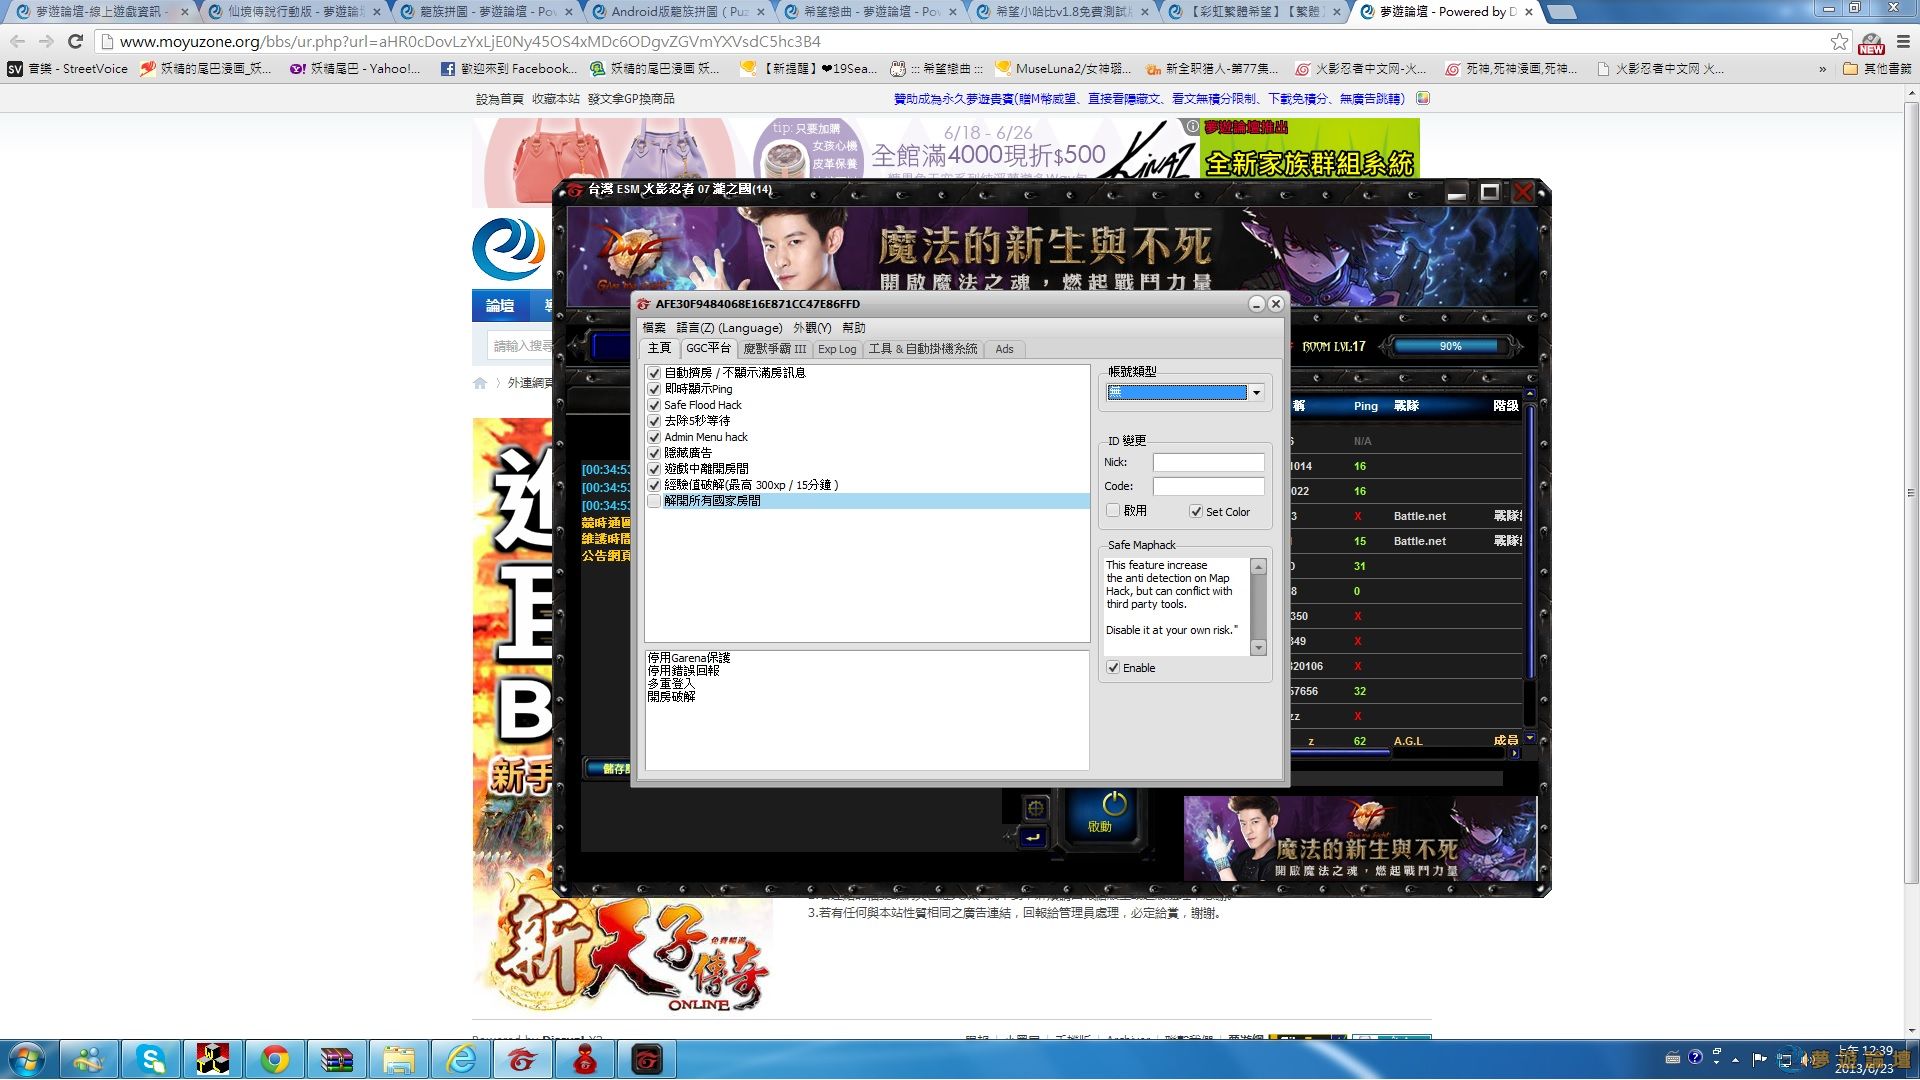Open Skype from the taskbar

[151, 1059]
